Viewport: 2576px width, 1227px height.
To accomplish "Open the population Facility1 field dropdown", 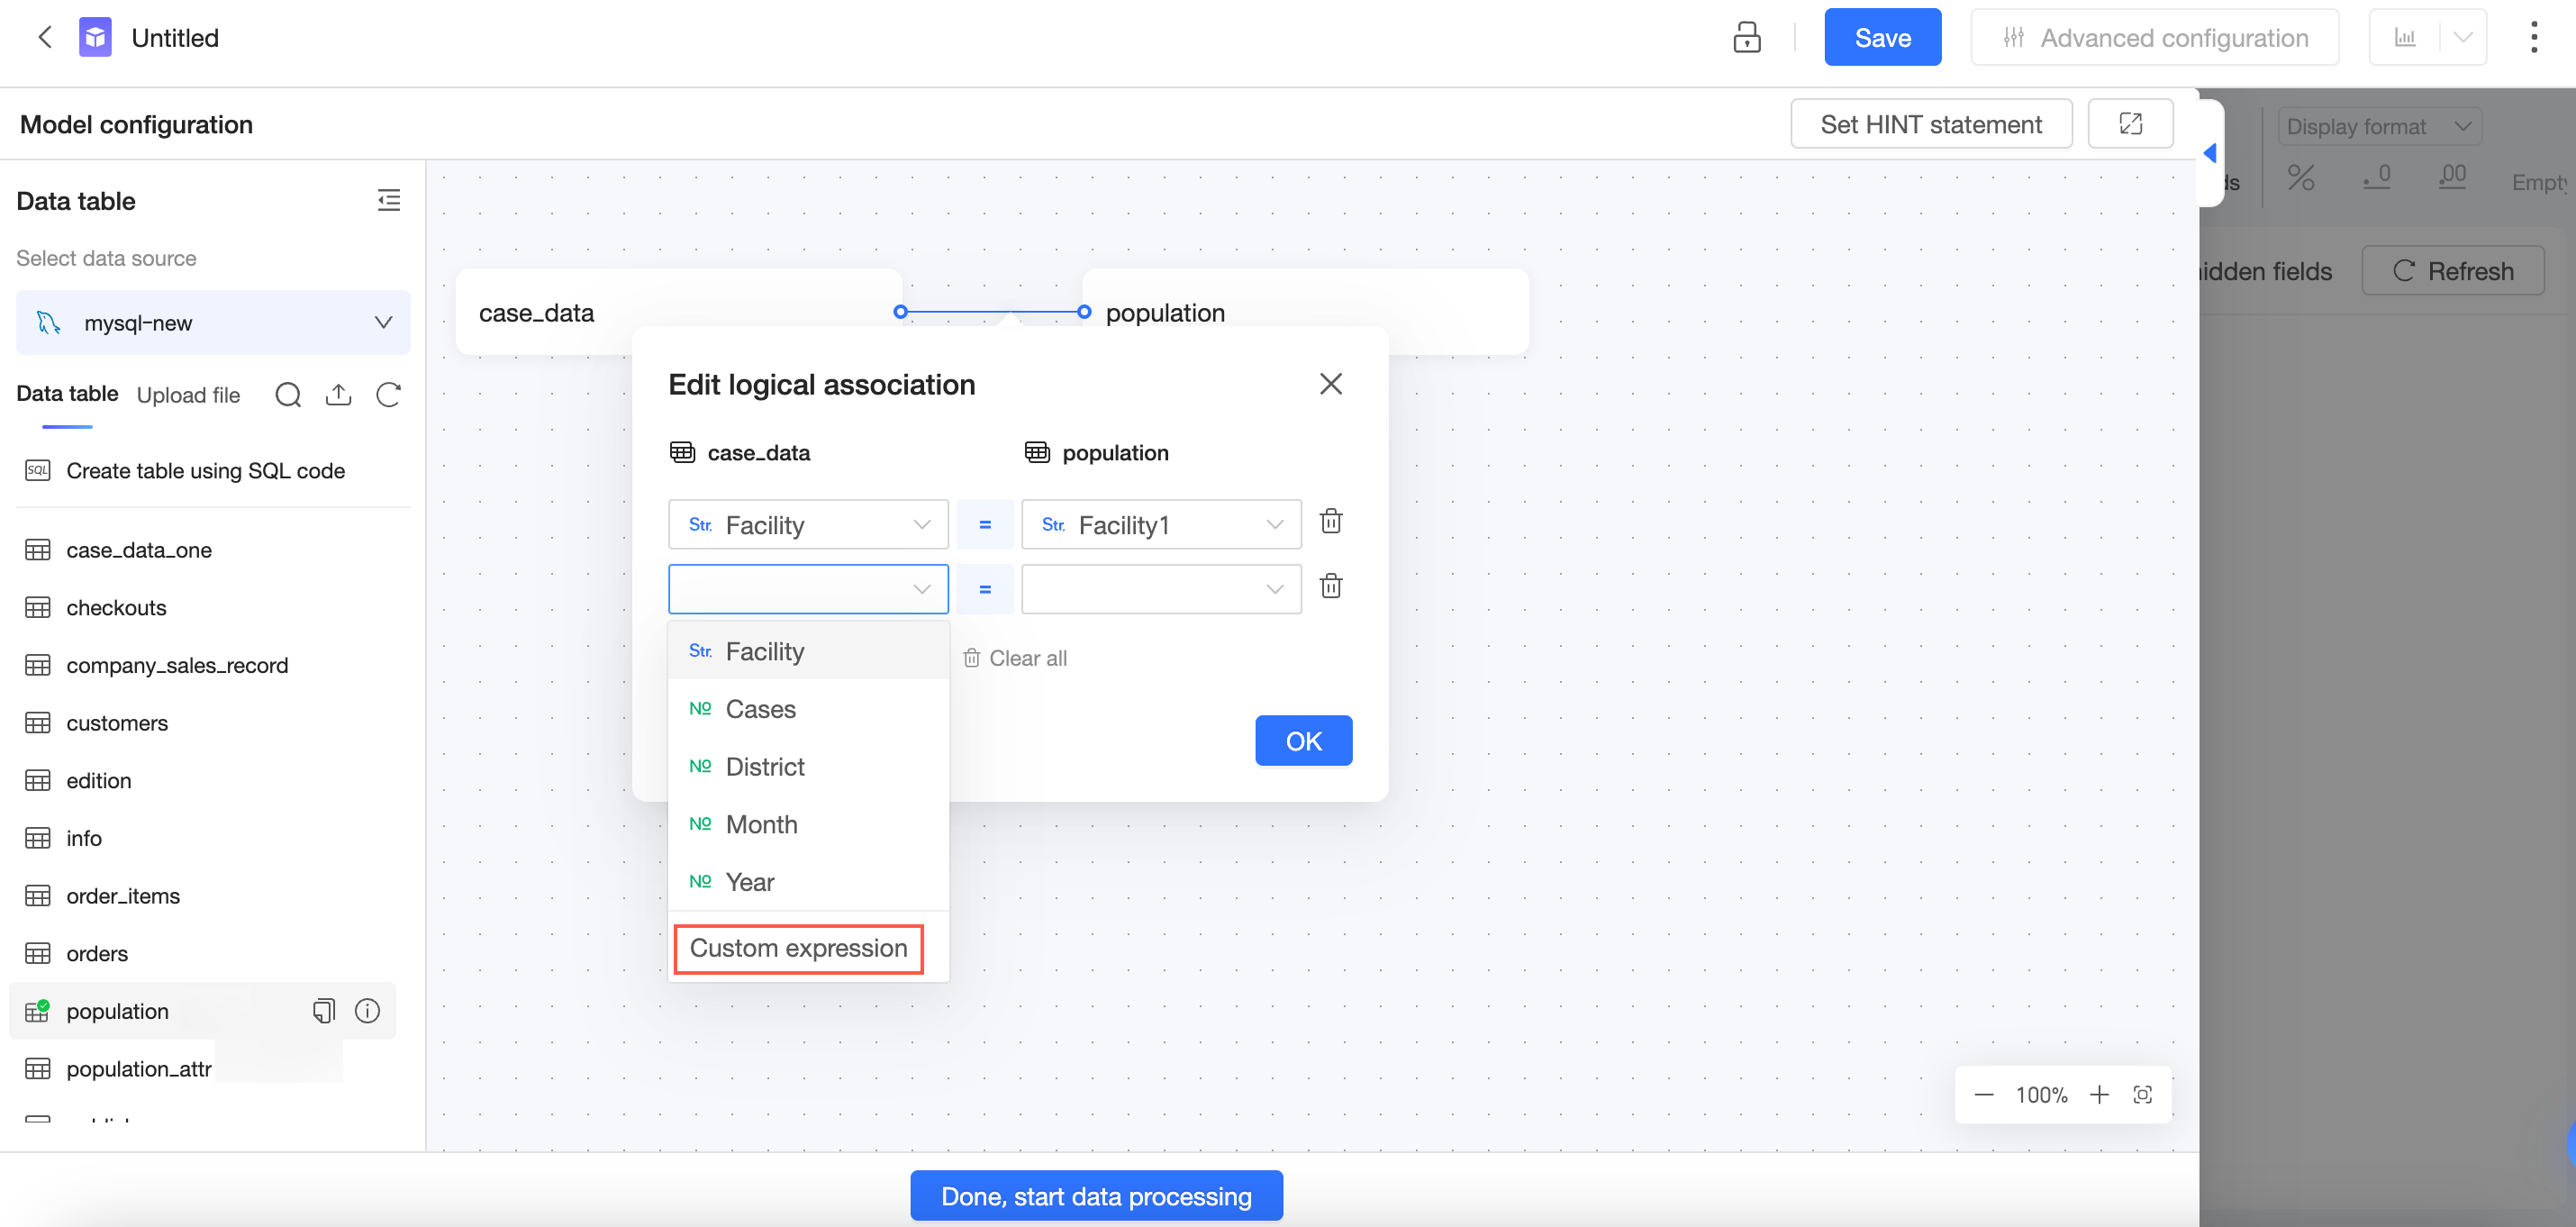I will click(1161, 525).
